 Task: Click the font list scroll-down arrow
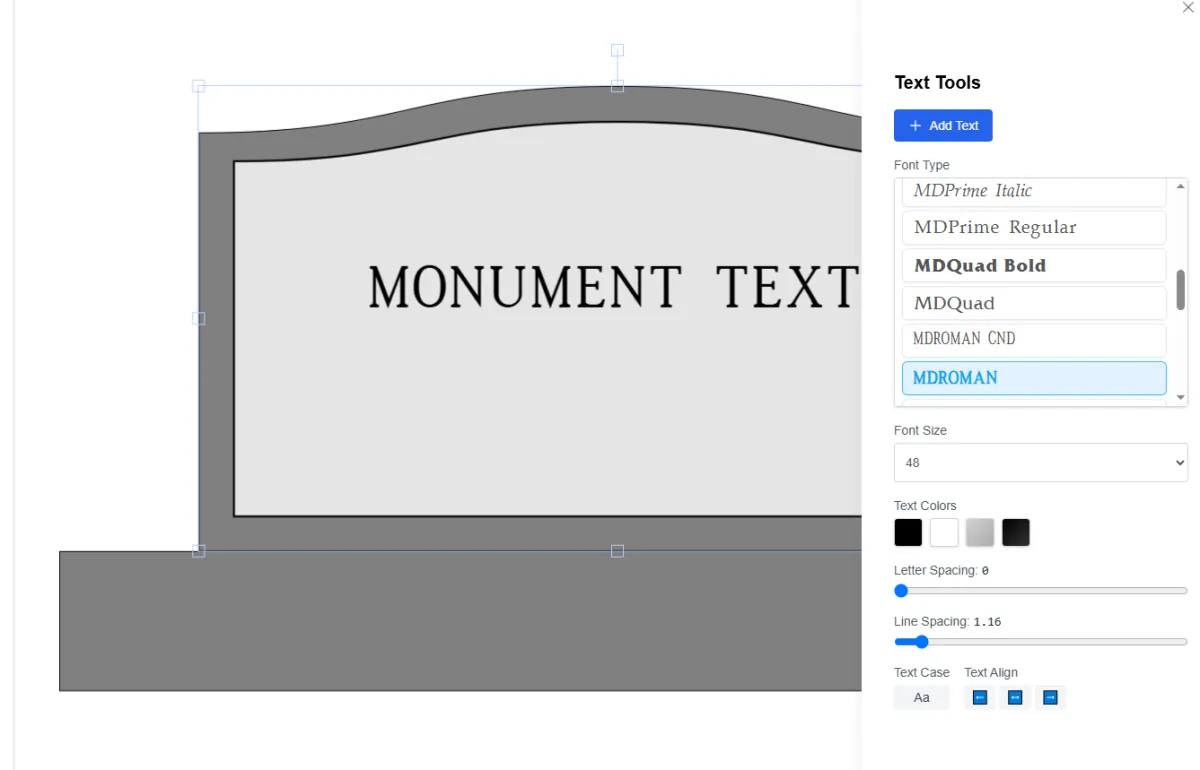(1181, 398)
